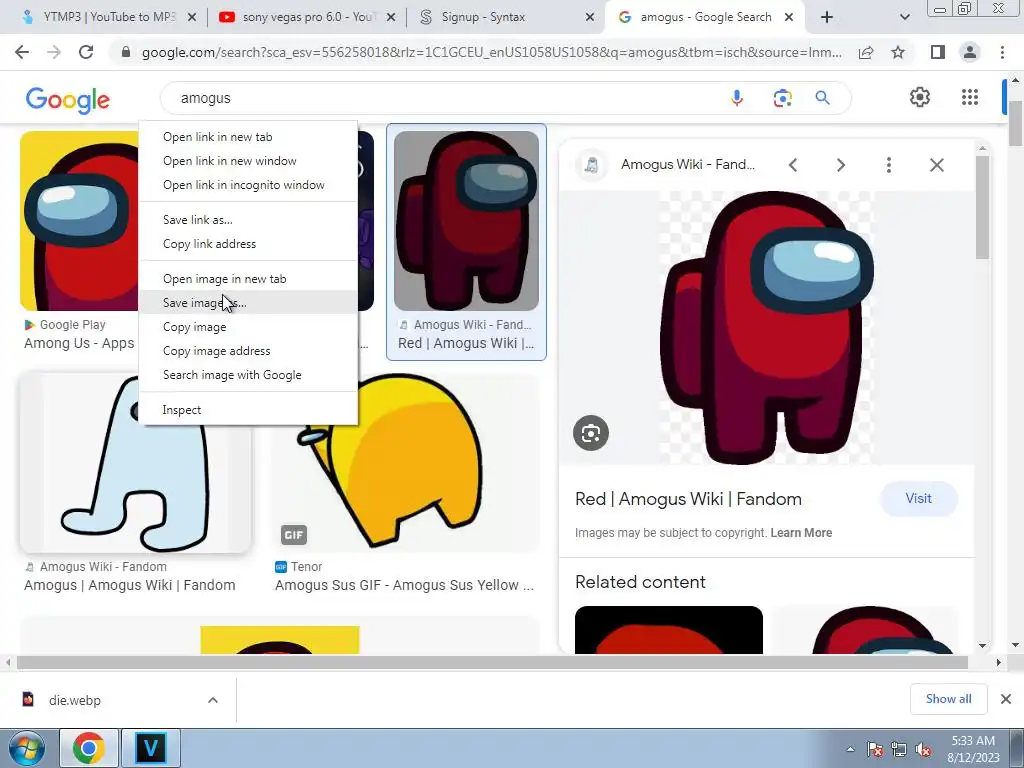Choose Inspect from context menu
Screen dimensions: 1024x768
click(x=248, y=409)
